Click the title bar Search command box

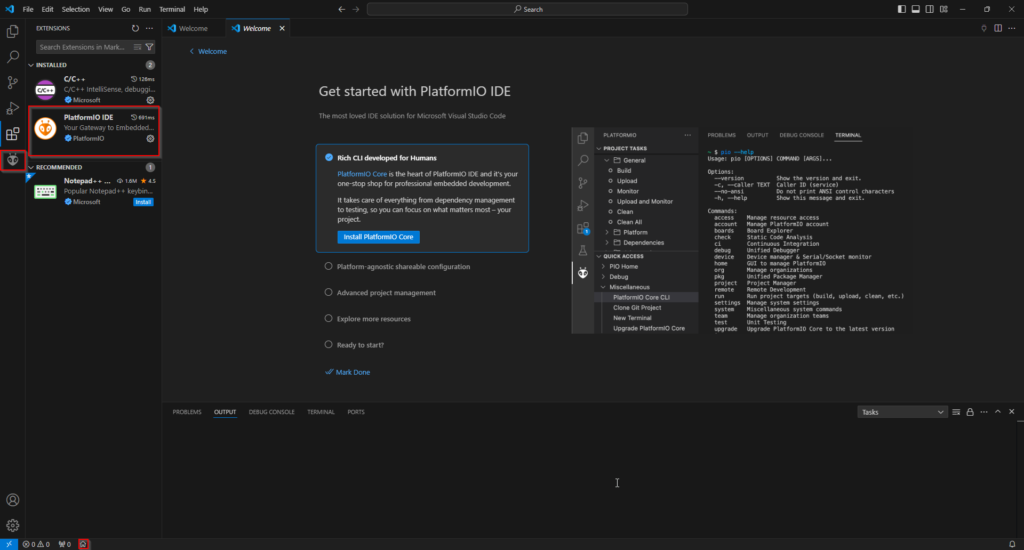pos(527,9)
